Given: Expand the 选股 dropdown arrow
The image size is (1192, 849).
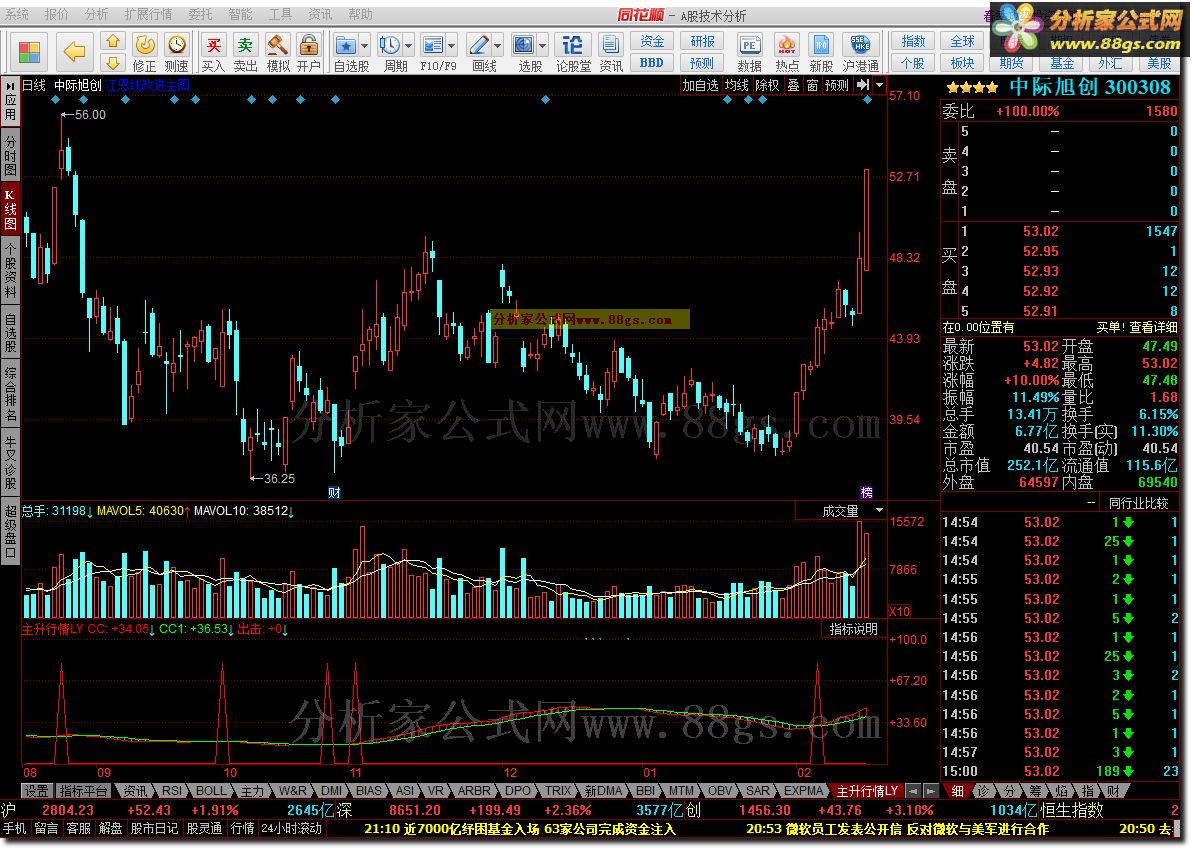Looking at the screenshot, I should coord(543,46).
